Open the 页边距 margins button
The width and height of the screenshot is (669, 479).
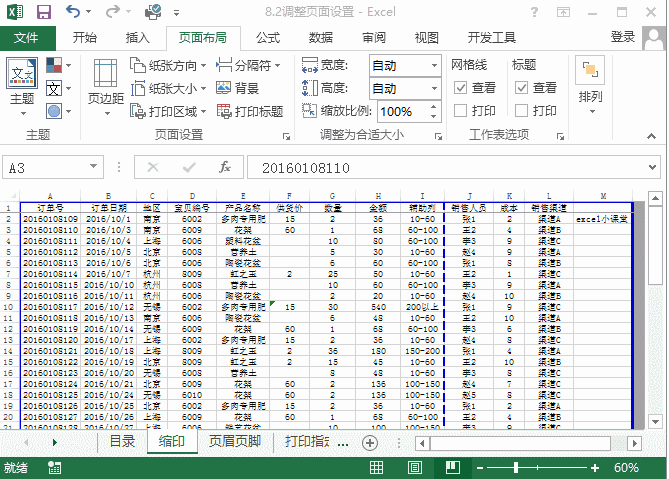105,84
